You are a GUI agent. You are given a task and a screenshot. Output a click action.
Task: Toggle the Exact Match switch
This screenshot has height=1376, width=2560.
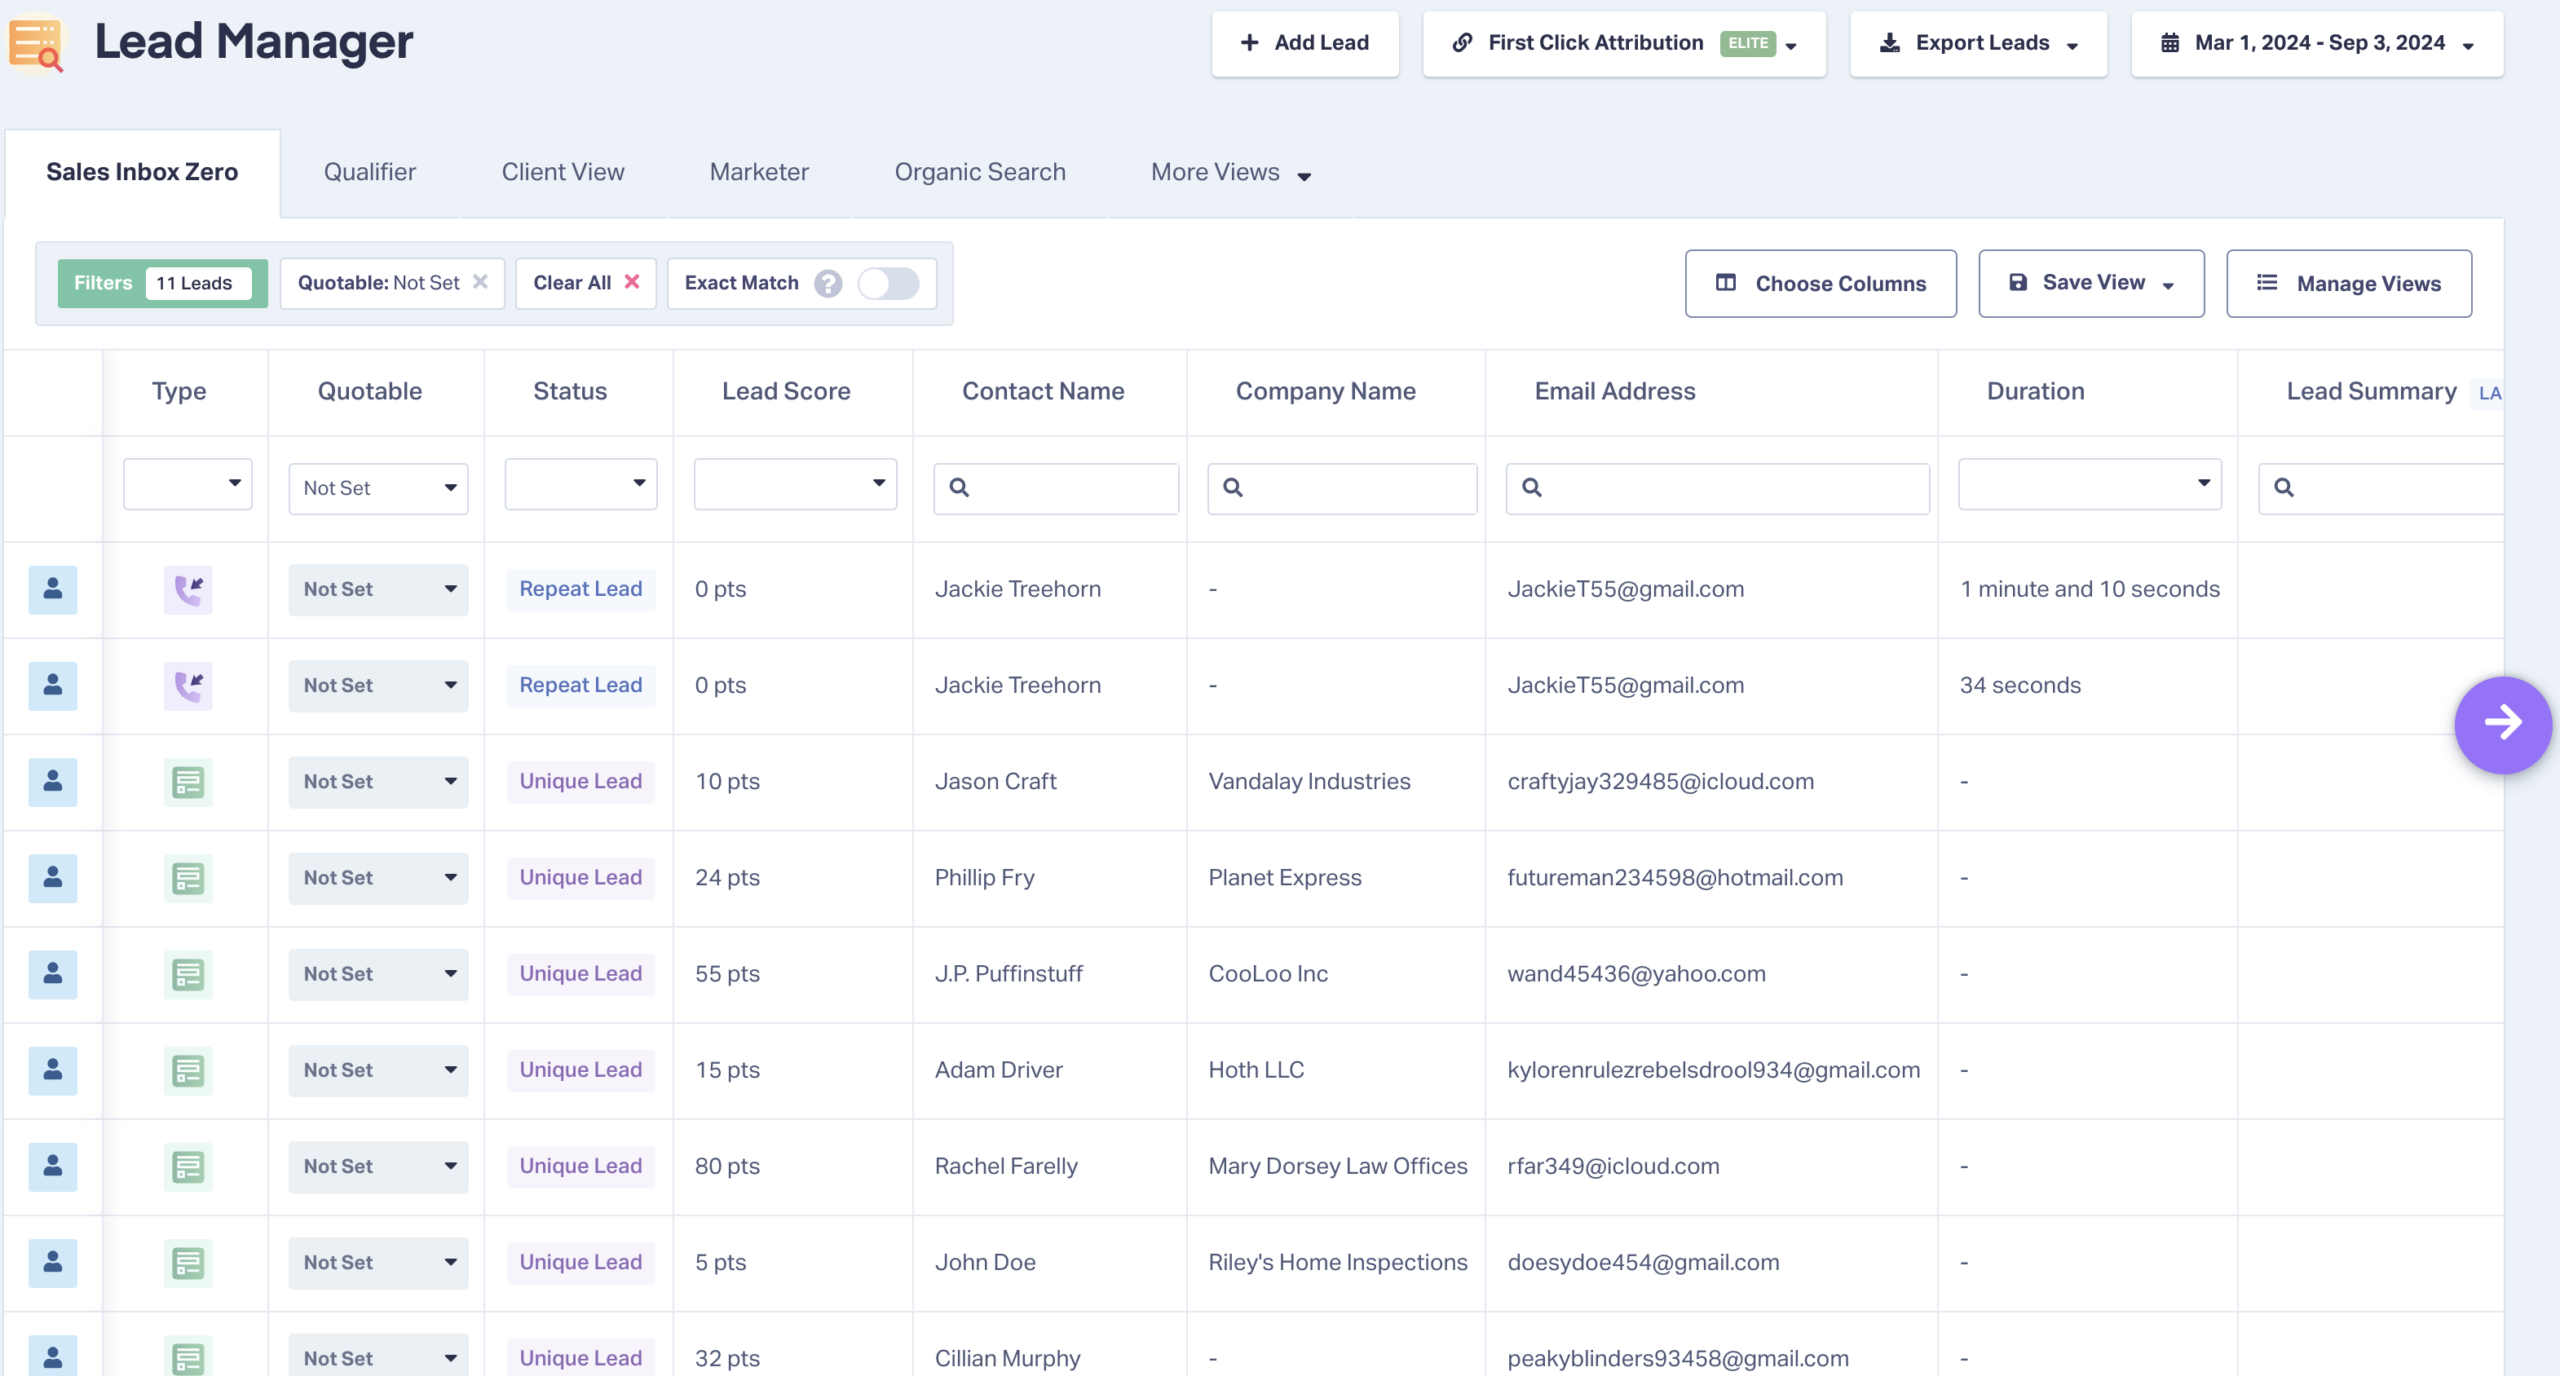[889, 284]
